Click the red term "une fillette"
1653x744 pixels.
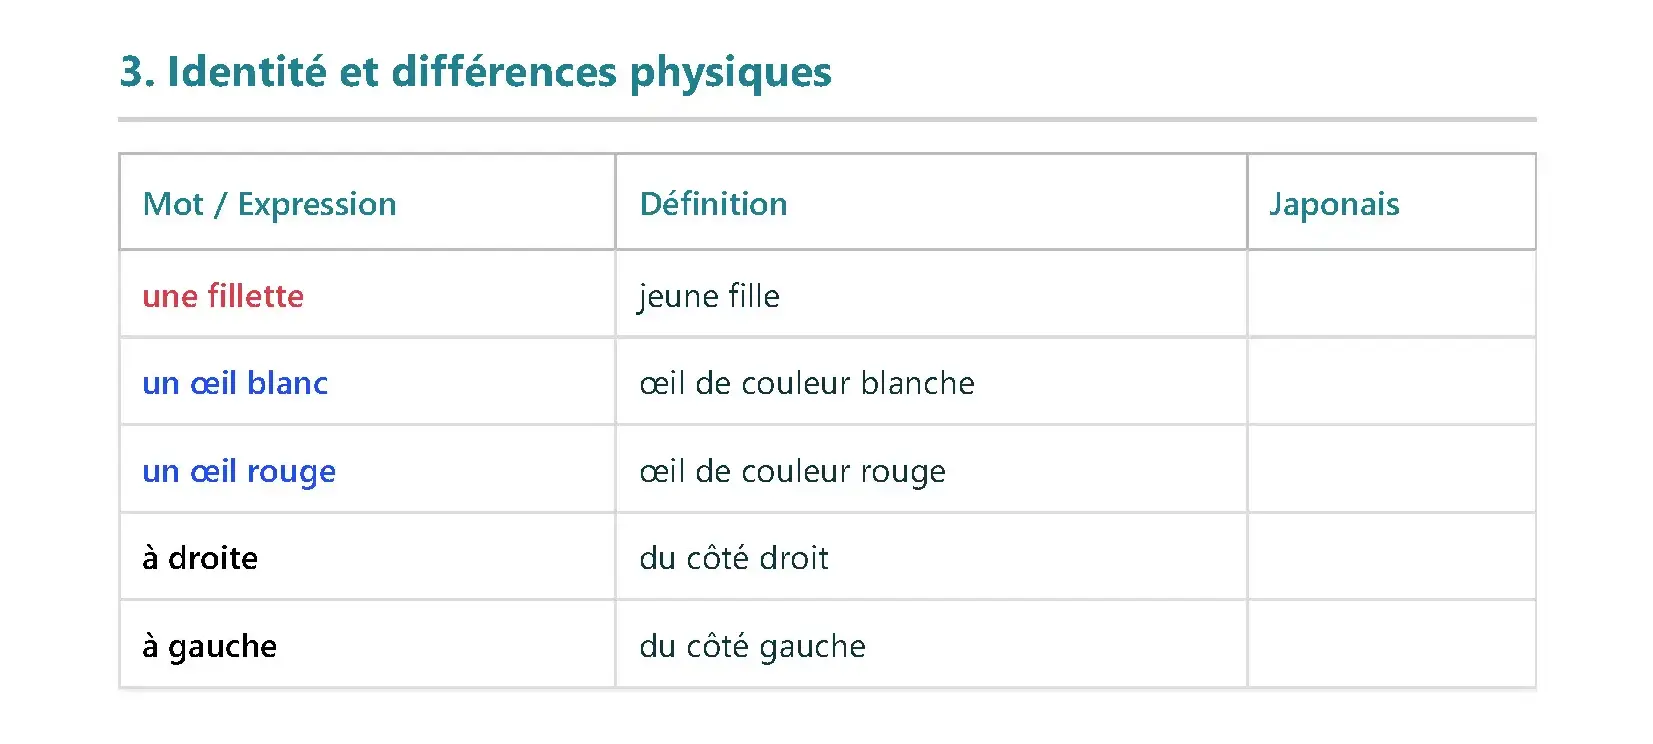point(223,296)
